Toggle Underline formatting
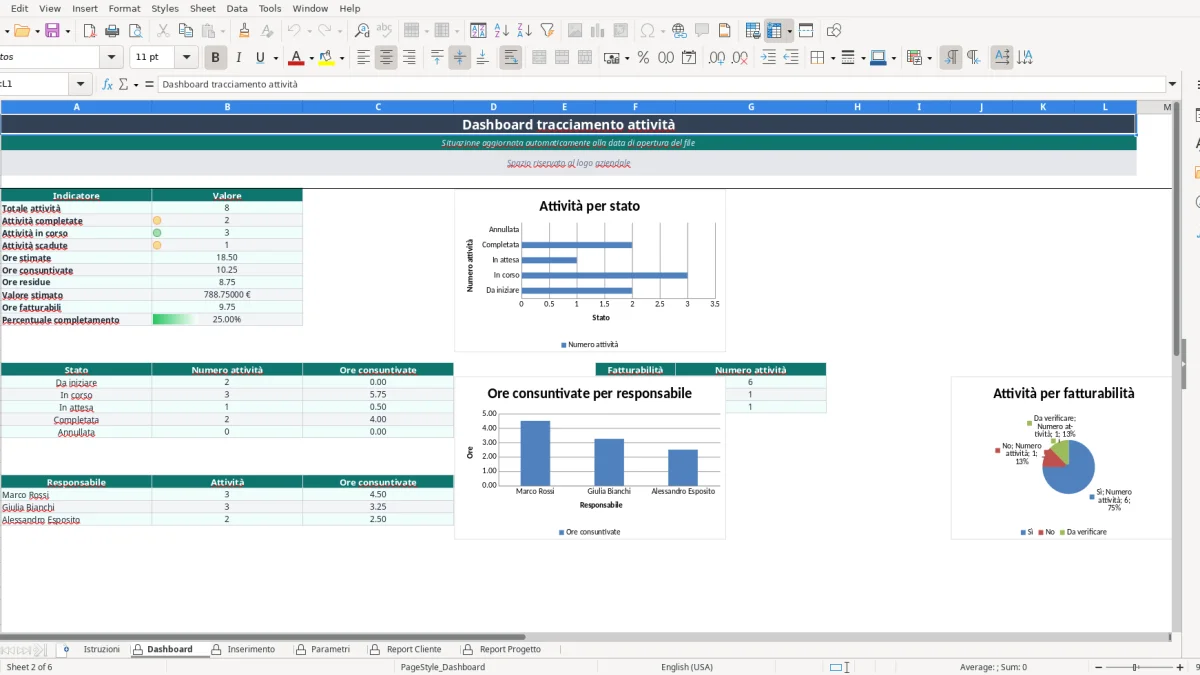1200x675 pixels. (261, 58)
